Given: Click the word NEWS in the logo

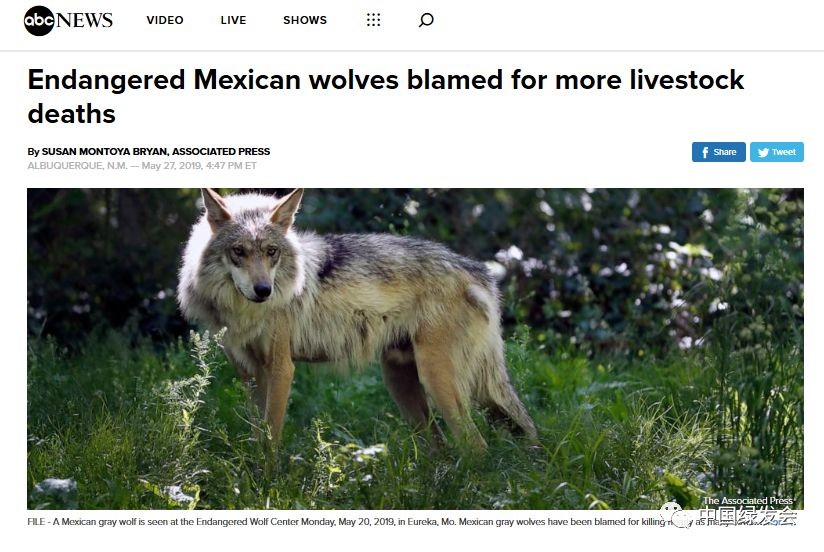Looking at the screenshot, I should [x=84, y=21].
